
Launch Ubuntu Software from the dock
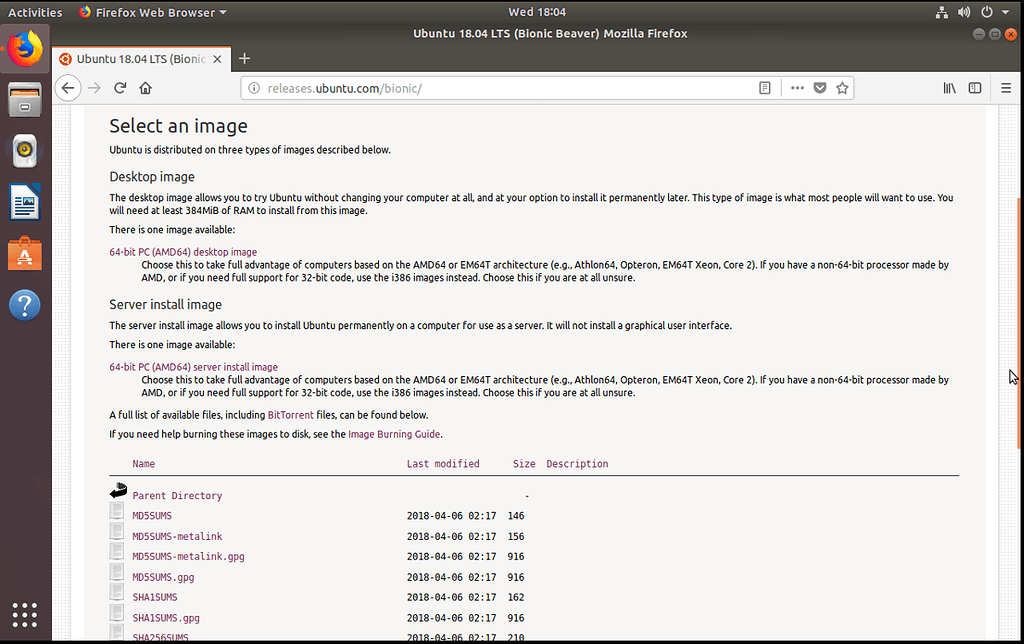[x=24, y=253]
